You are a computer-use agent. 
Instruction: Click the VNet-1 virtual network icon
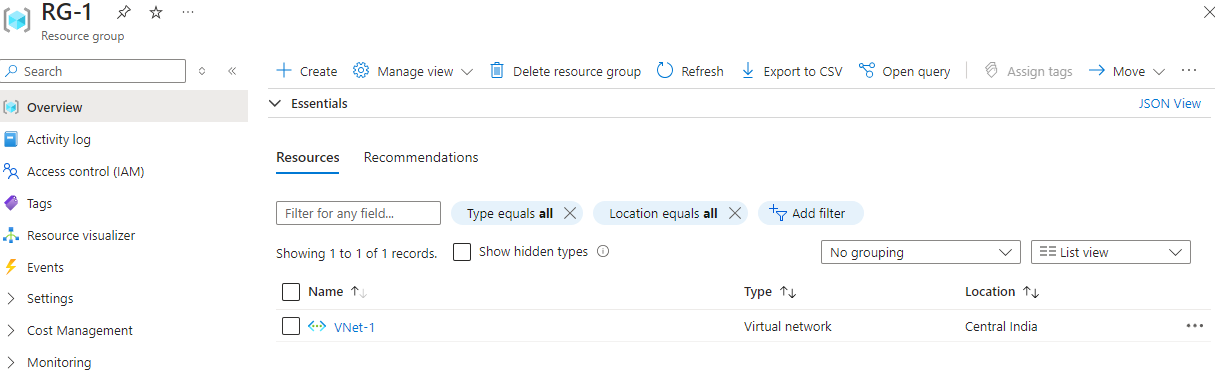[x=317, y=326]
